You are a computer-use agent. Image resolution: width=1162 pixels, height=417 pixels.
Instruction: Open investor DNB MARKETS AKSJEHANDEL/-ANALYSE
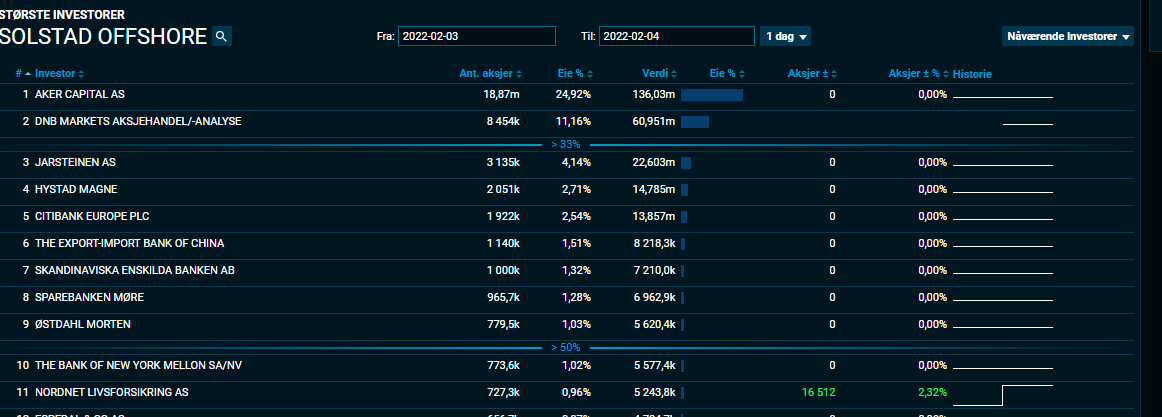tap(138, 121)
